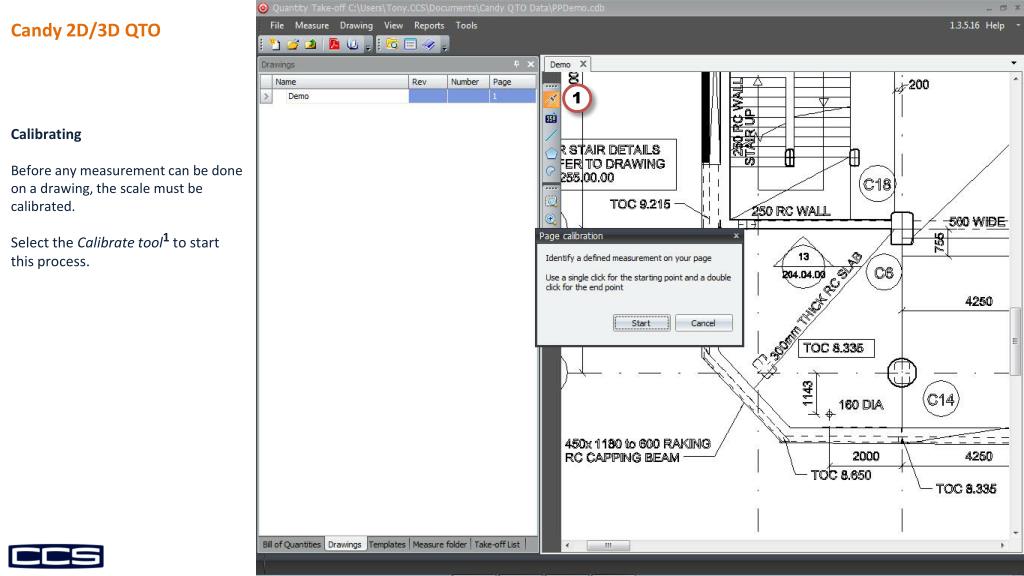The height and width of the screenshot is (576, 1024).
Task: Open the Measure menu
Action: pyautogui.click(x=312, y=25)
